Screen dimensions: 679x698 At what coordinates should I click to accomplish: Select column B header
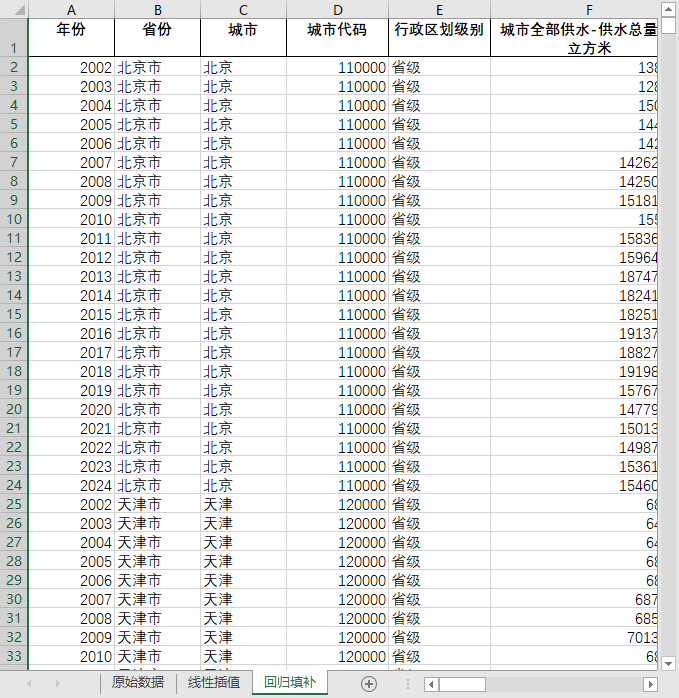click(x=157, y=9)
